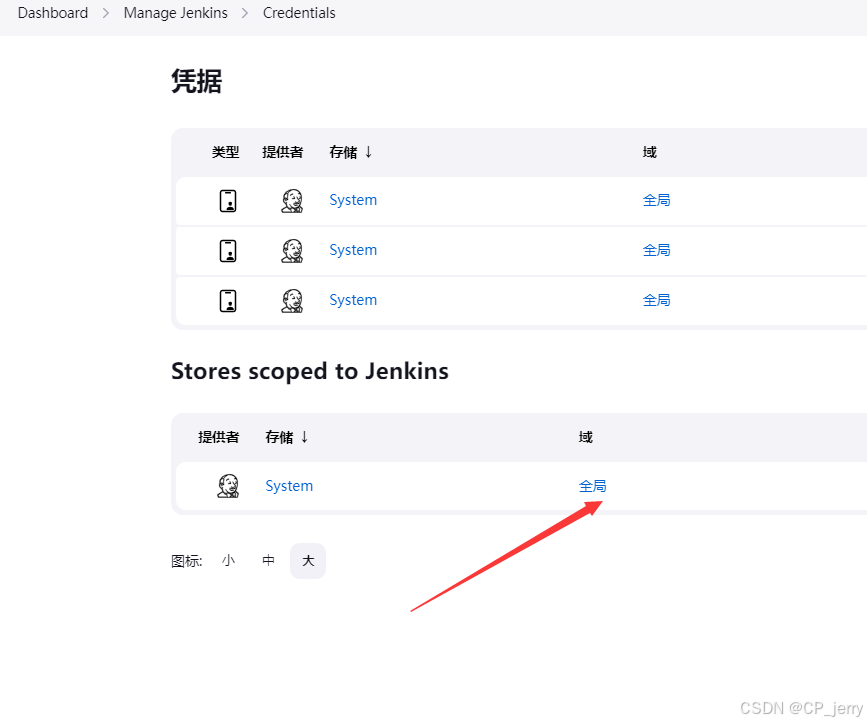Set icon size to 大 (large)

tap(308, 560)
